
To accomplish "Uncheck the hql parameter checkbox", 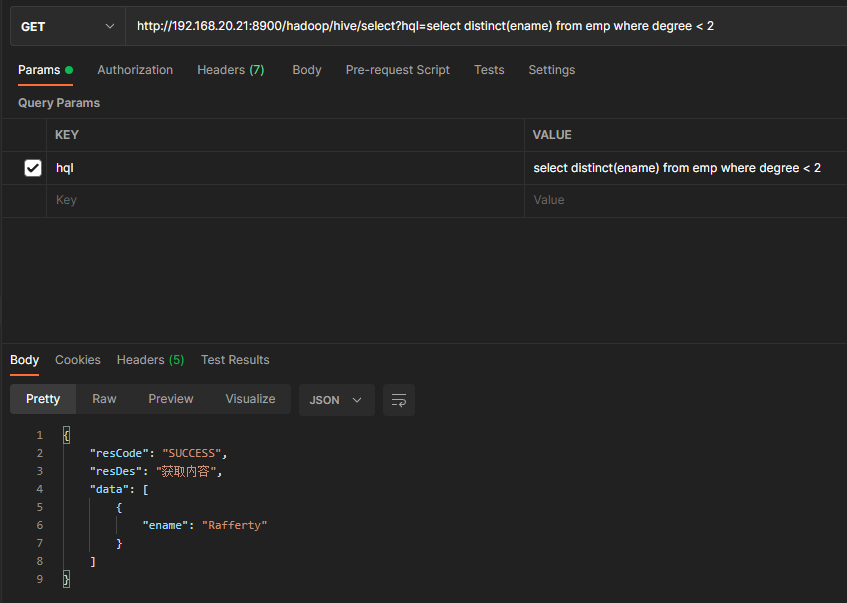I will tap(33, 168).
